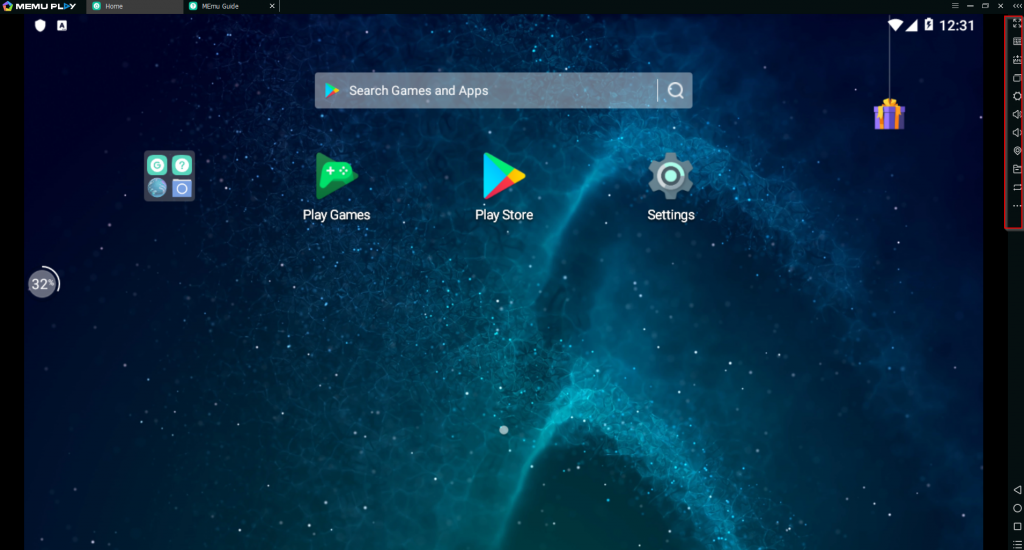Rotate screen using sidebar icon
Viewport: 1024px width, 550px height.
[x=1017, y=187]
